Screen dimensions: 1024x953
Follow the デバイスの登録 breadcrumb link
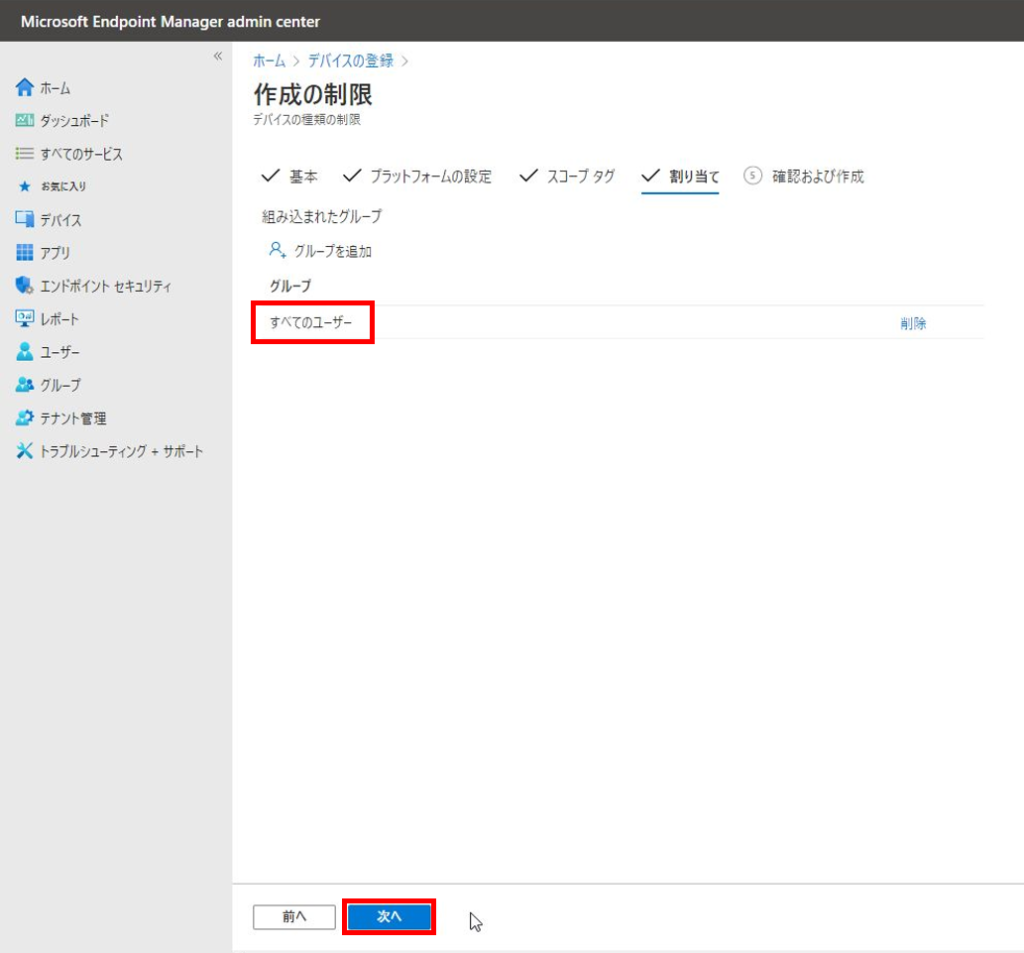coord(351,61)
